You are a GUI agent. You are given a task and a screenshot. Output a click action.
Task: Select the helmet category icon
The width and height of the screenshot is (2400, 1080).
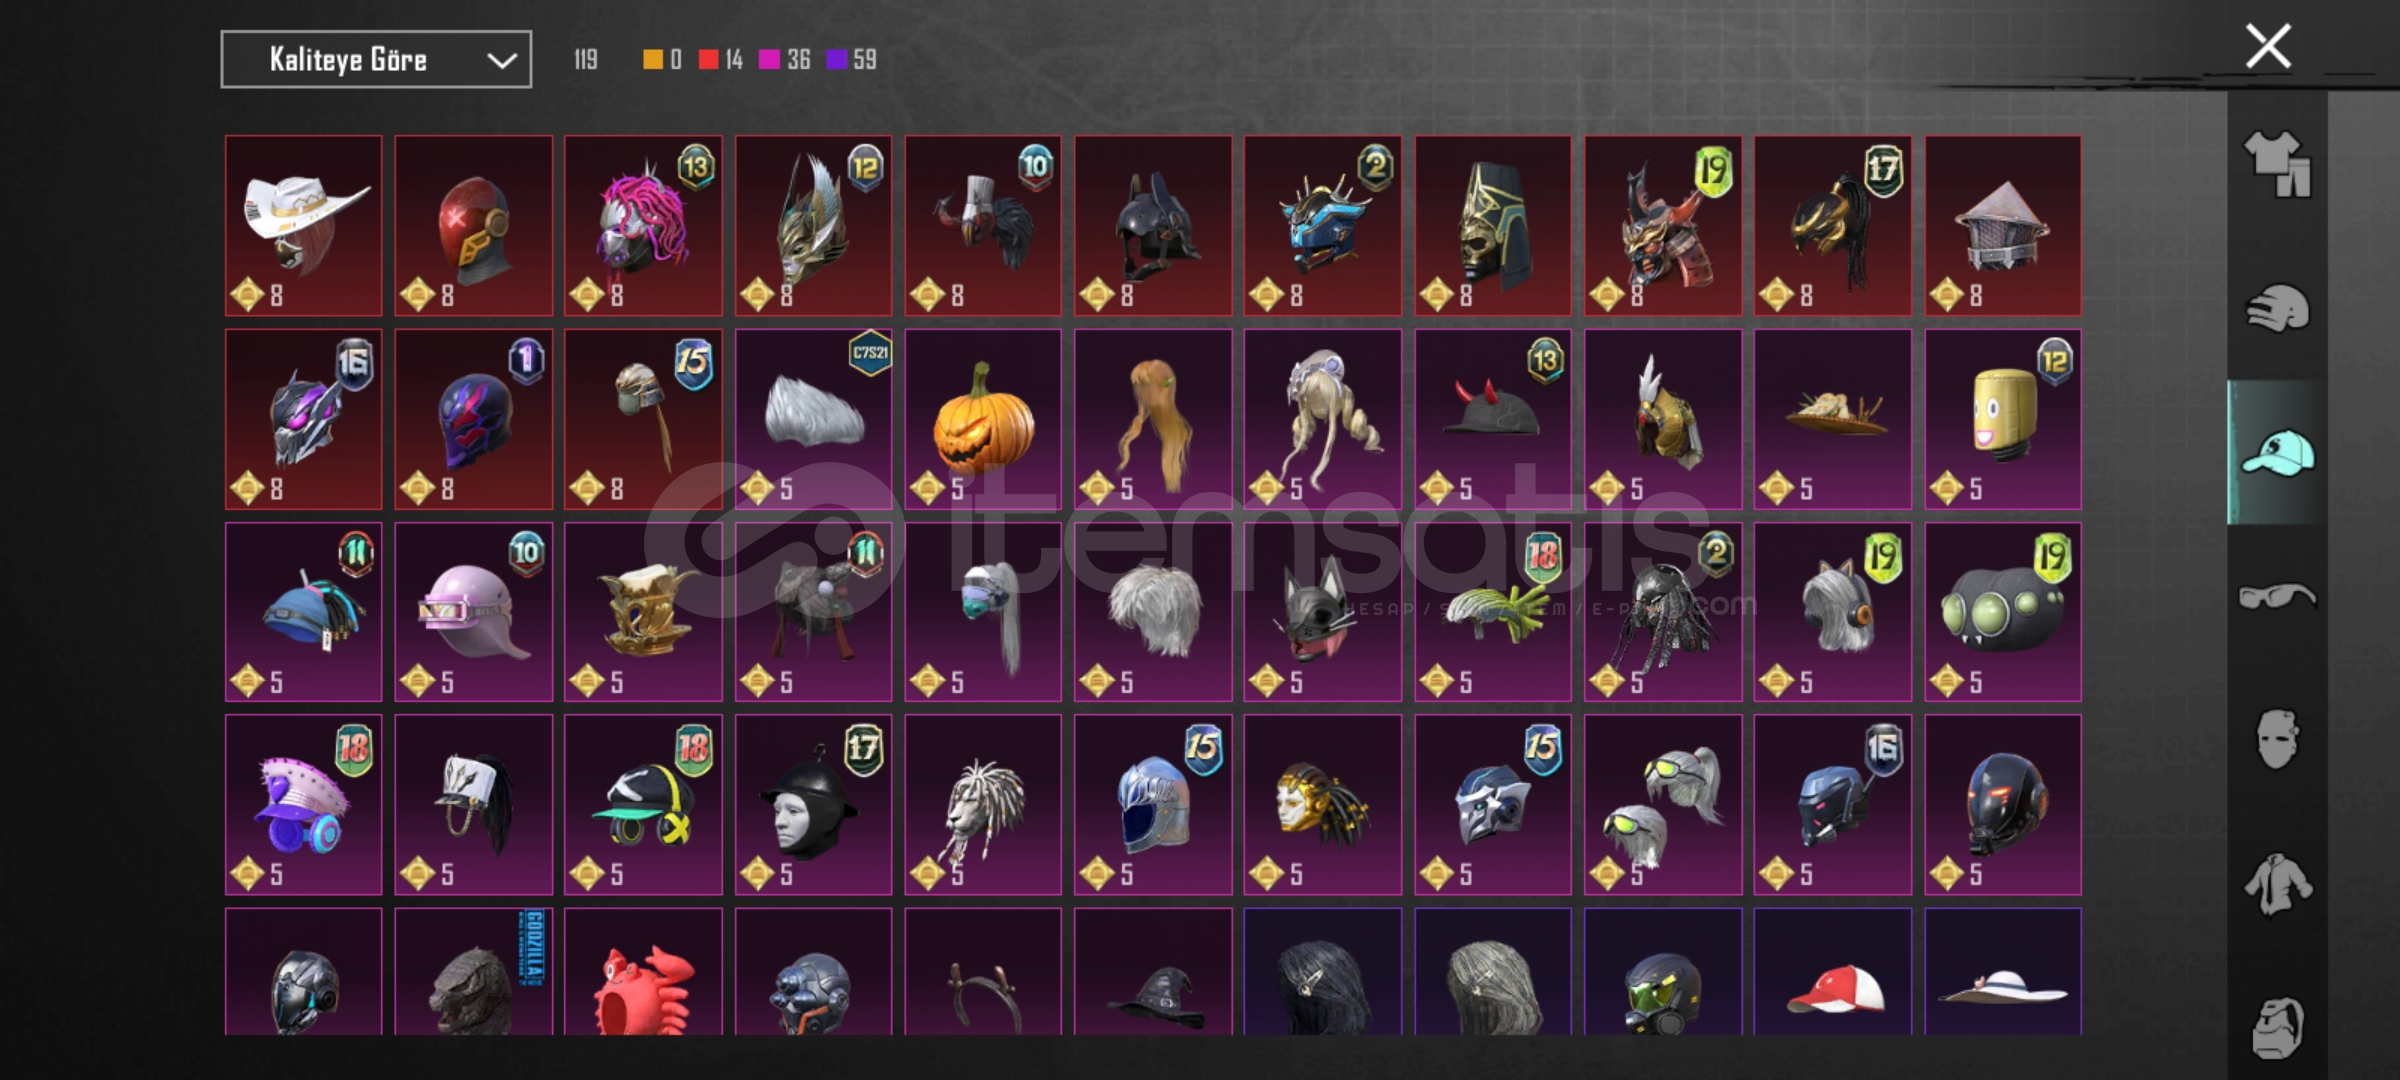click(2277, 308)
